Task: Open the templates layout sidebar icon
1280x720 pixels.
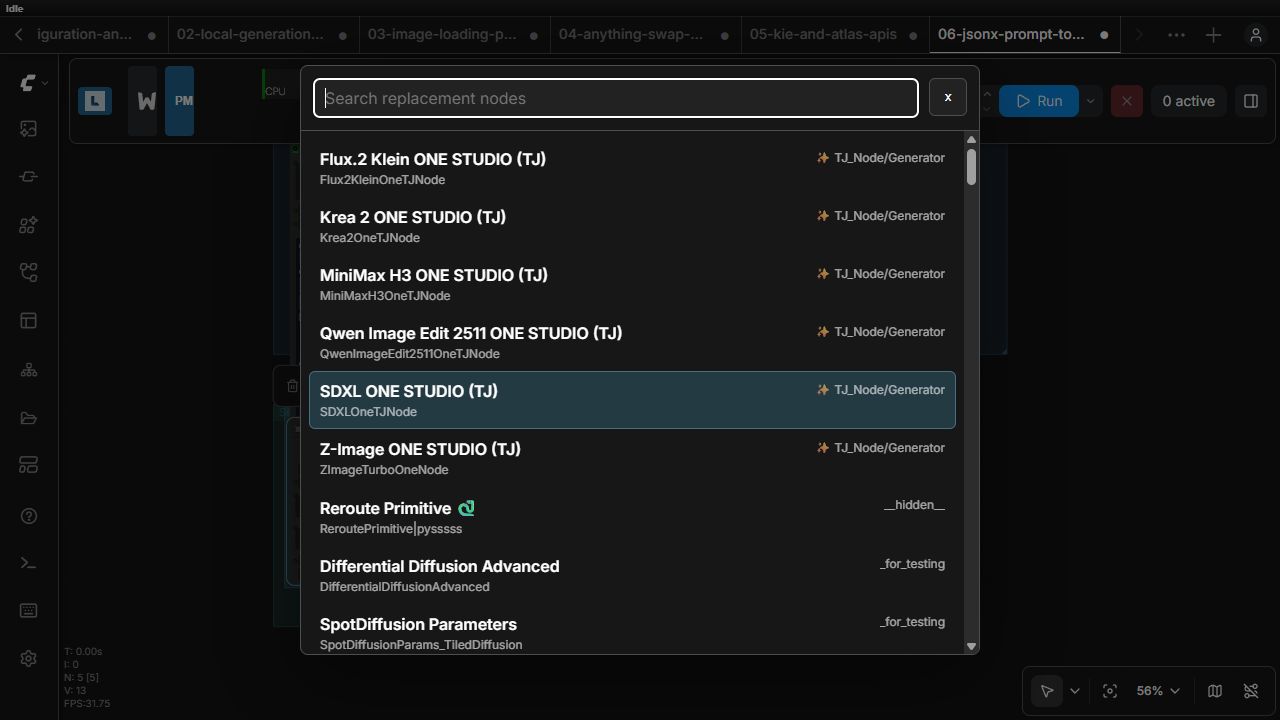Action: tap(28, 321)
